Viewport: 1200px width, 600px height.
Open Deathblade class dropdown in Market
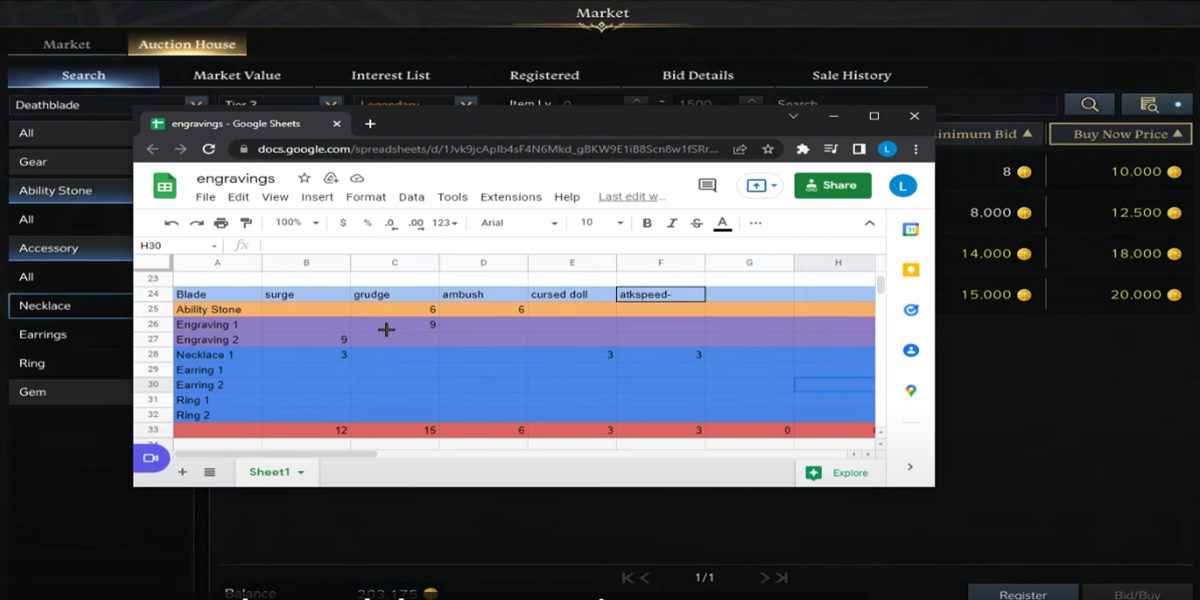108,104
